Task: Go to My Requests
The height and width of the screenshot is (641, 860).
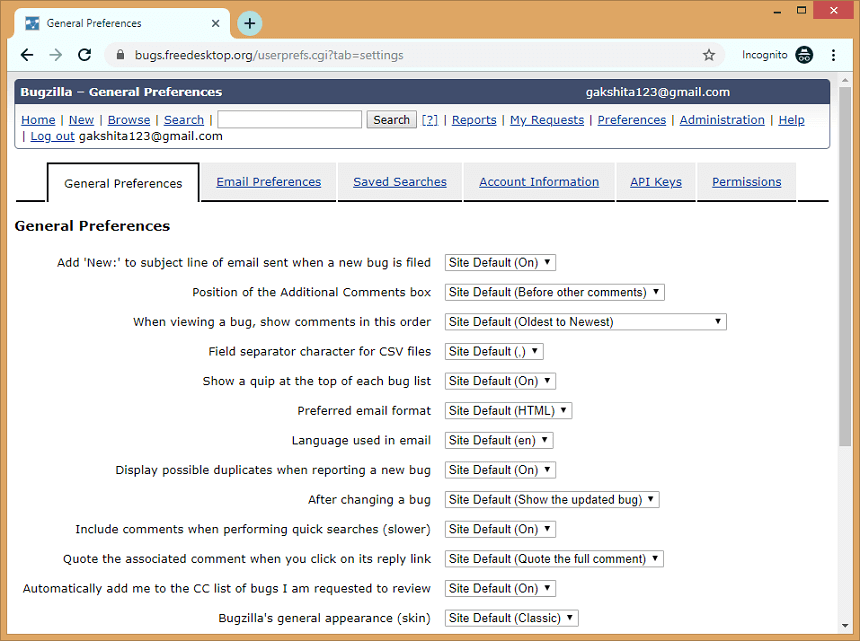Action: (547, 120)
